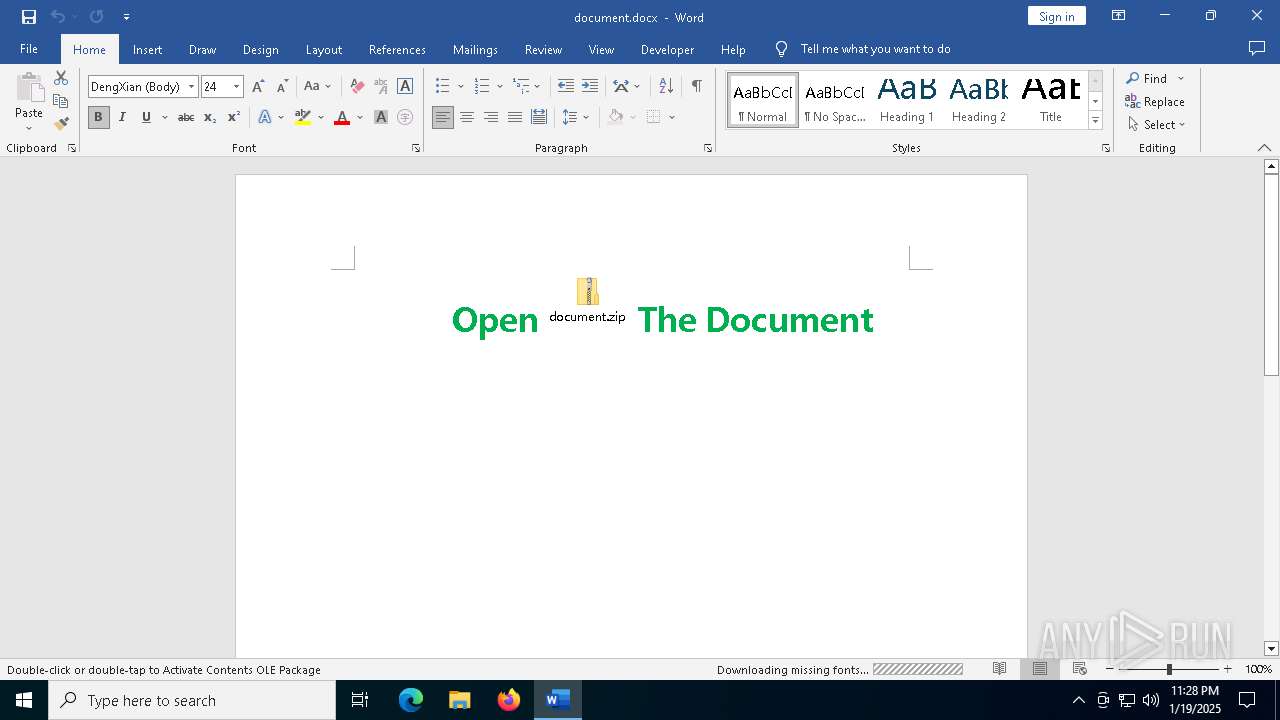Toggle Strikethrough formatting

pyautogui.click(x=186, y=117)
